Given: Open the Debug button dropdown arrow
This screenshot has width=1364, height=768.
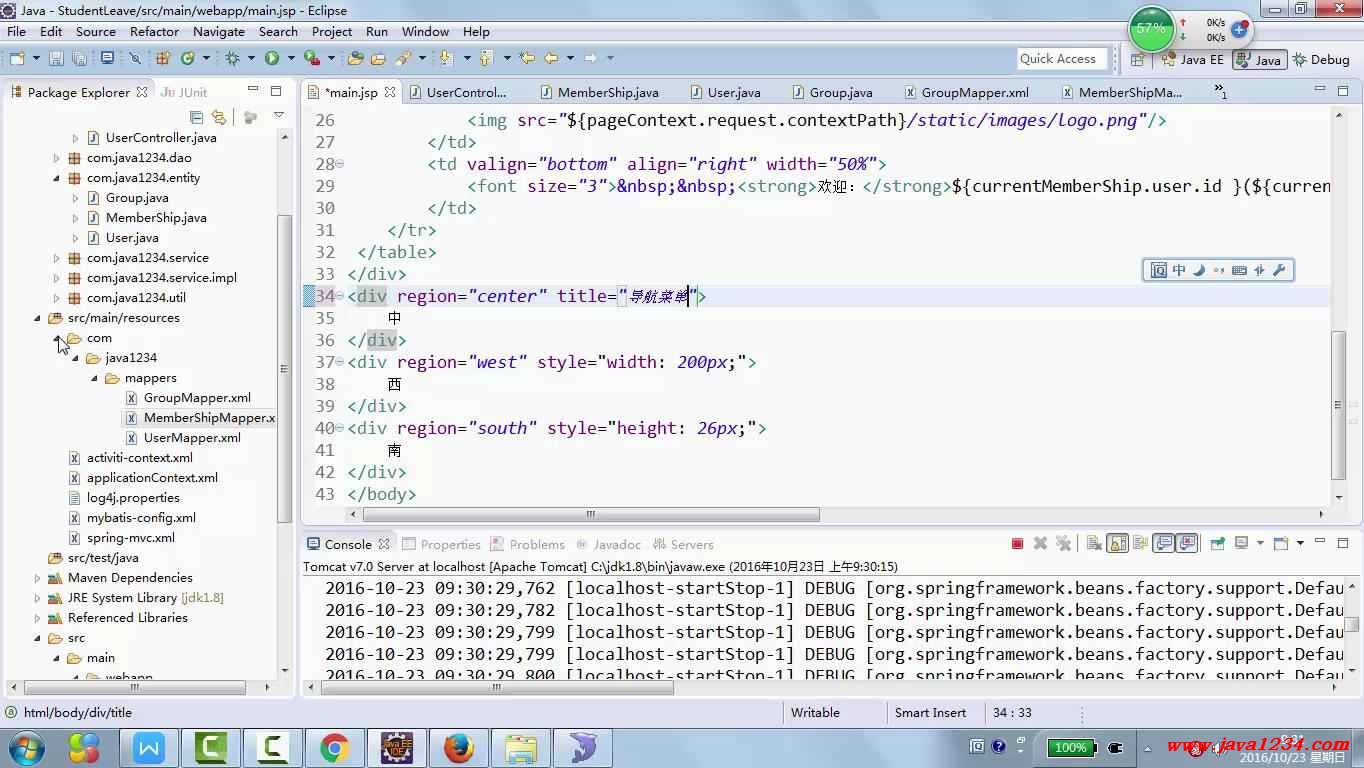Looking at the screenshot, I should [251, 59].
